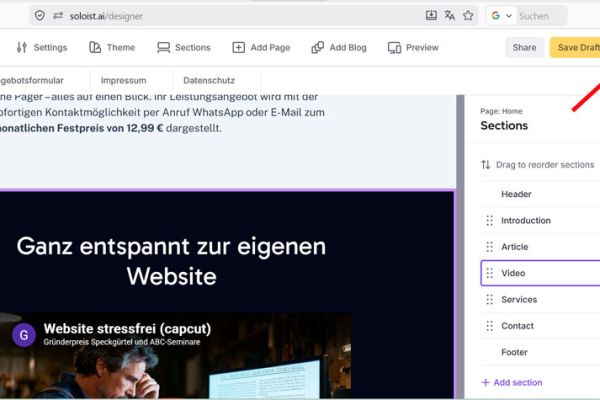Click the purple G channel avatar
The image size is (600, 400).
pos(24,335)
